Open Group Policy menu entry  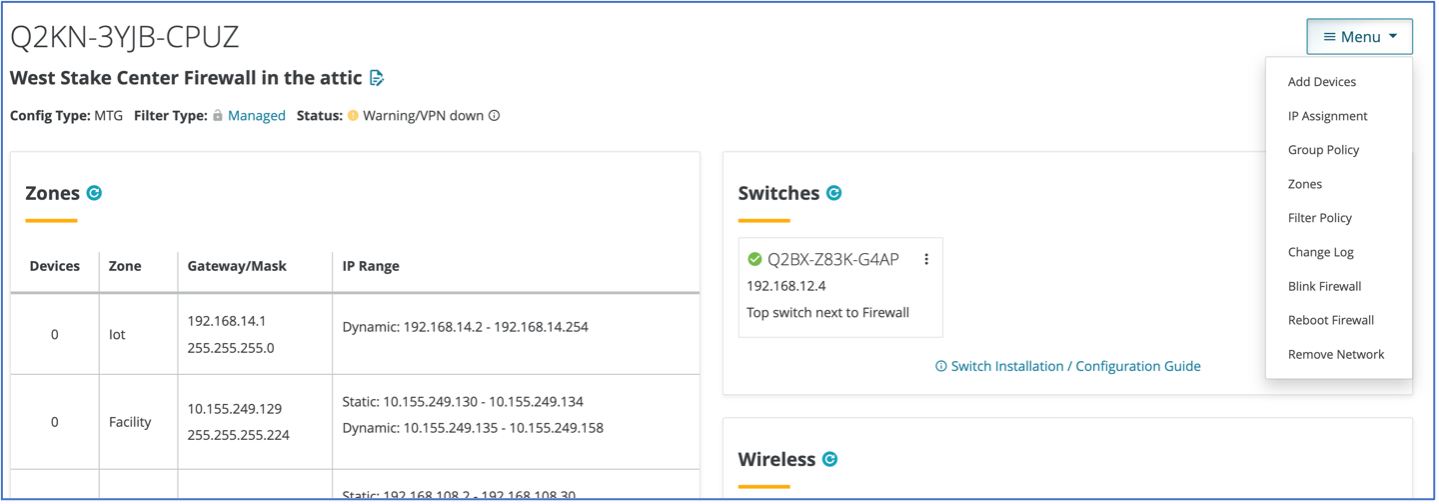pos(1323,150)
